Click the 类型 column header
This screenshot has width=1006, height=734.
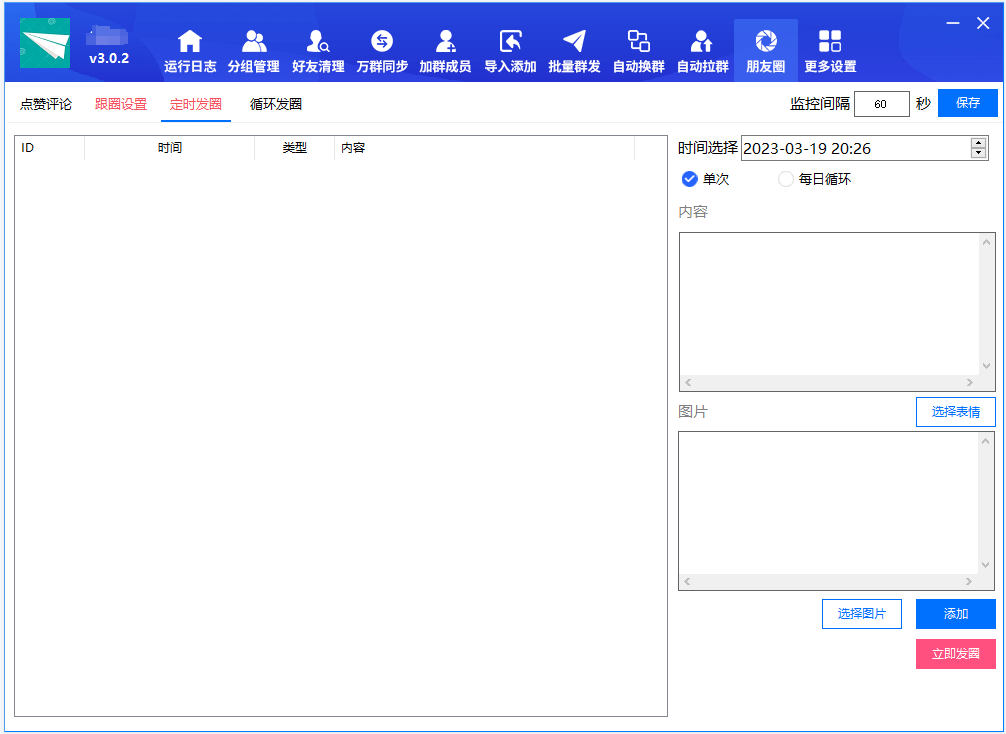pyautogui.click(x=294, y=148)
